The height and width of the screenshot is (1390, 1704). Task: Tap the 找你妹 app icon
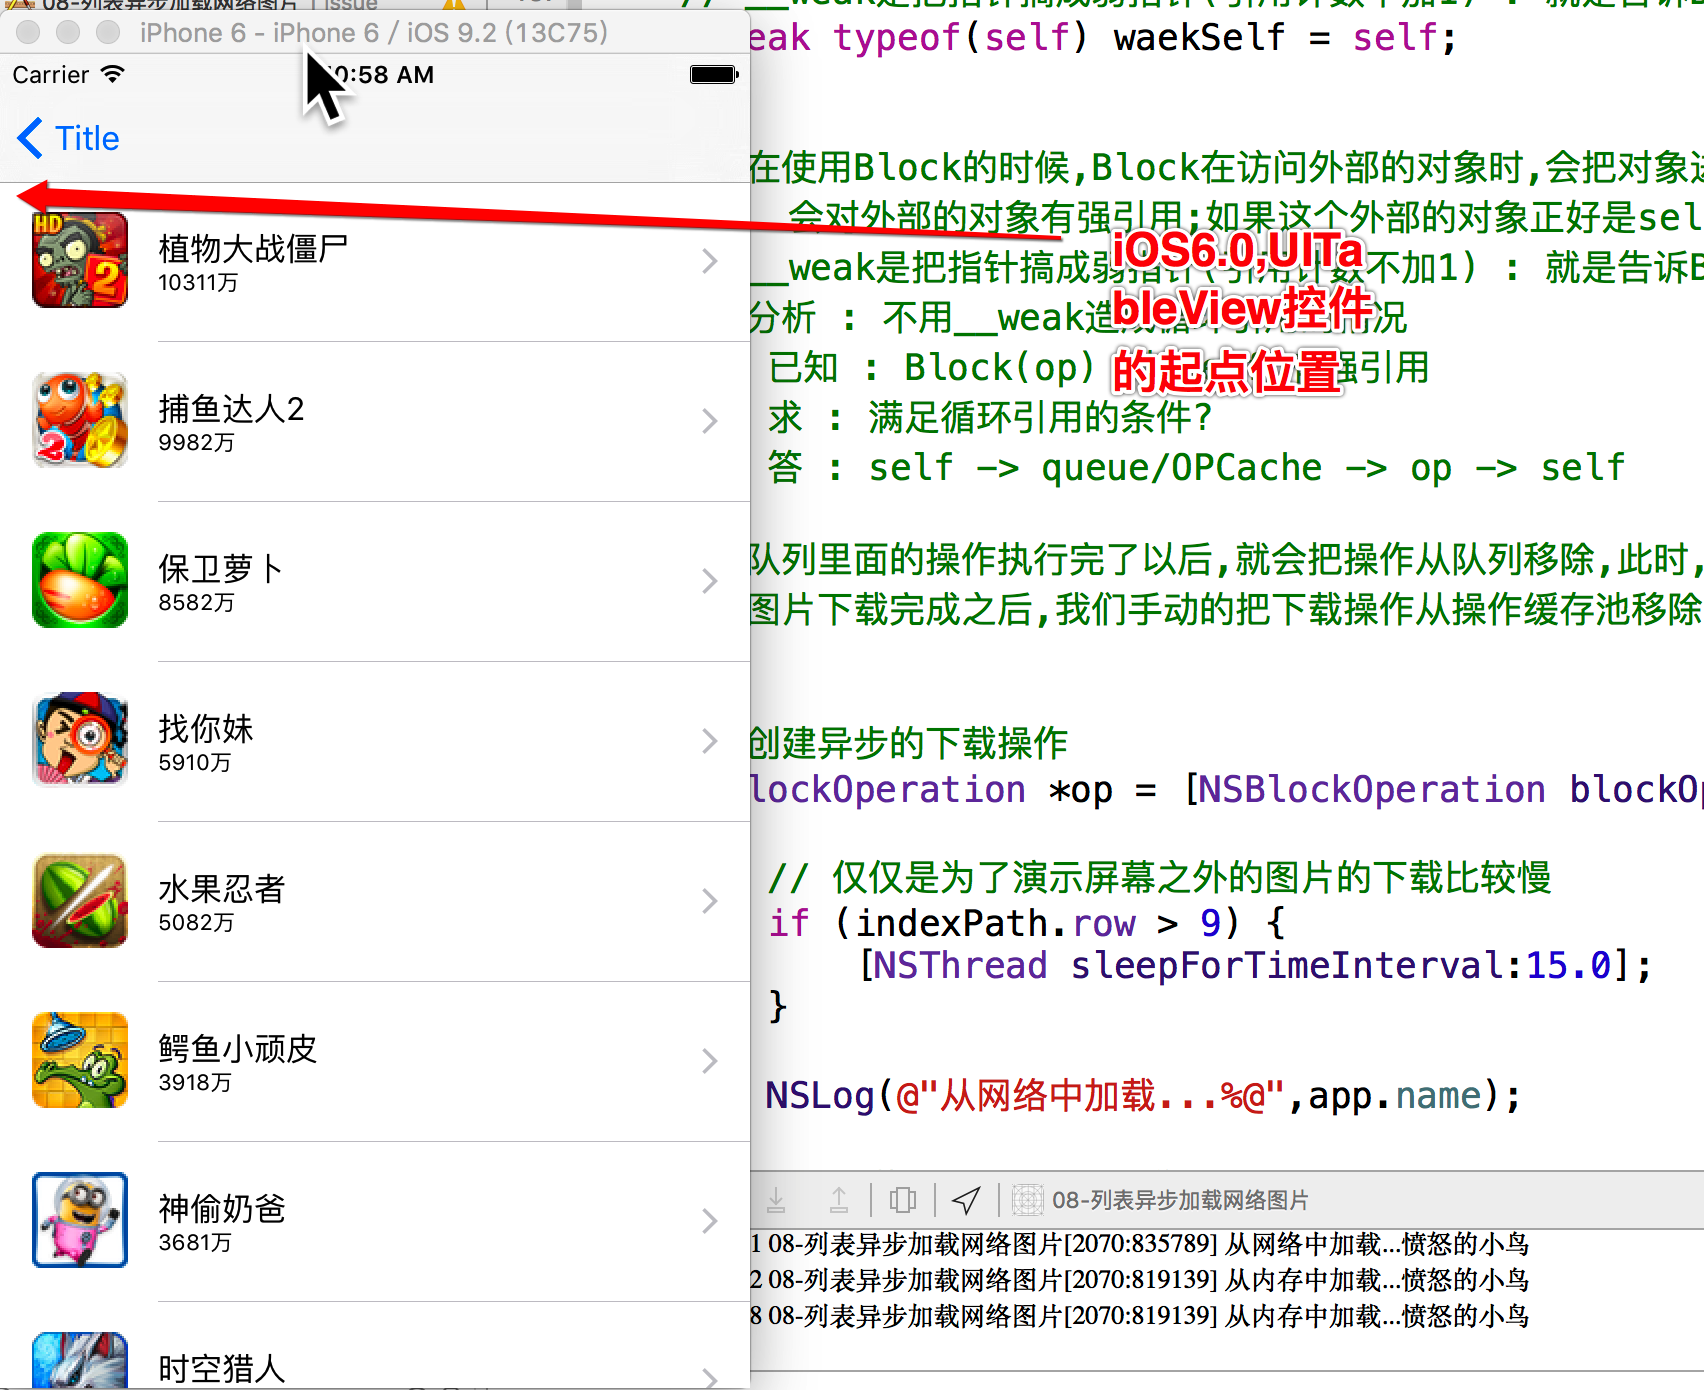(x=80, y=740)
